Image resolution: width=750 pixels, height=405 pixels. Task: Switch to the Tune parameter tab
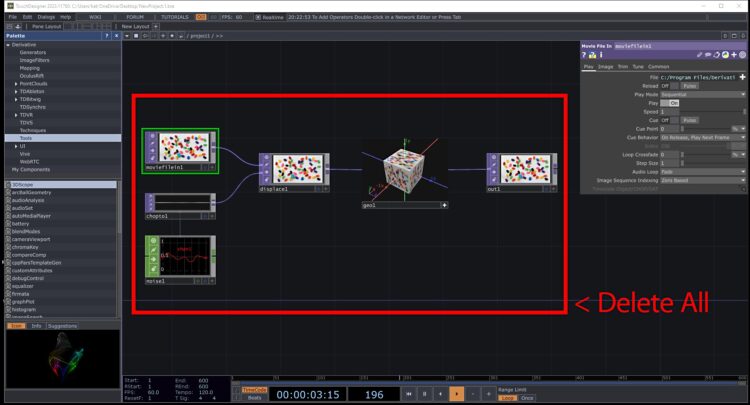[x=638, y=66]
